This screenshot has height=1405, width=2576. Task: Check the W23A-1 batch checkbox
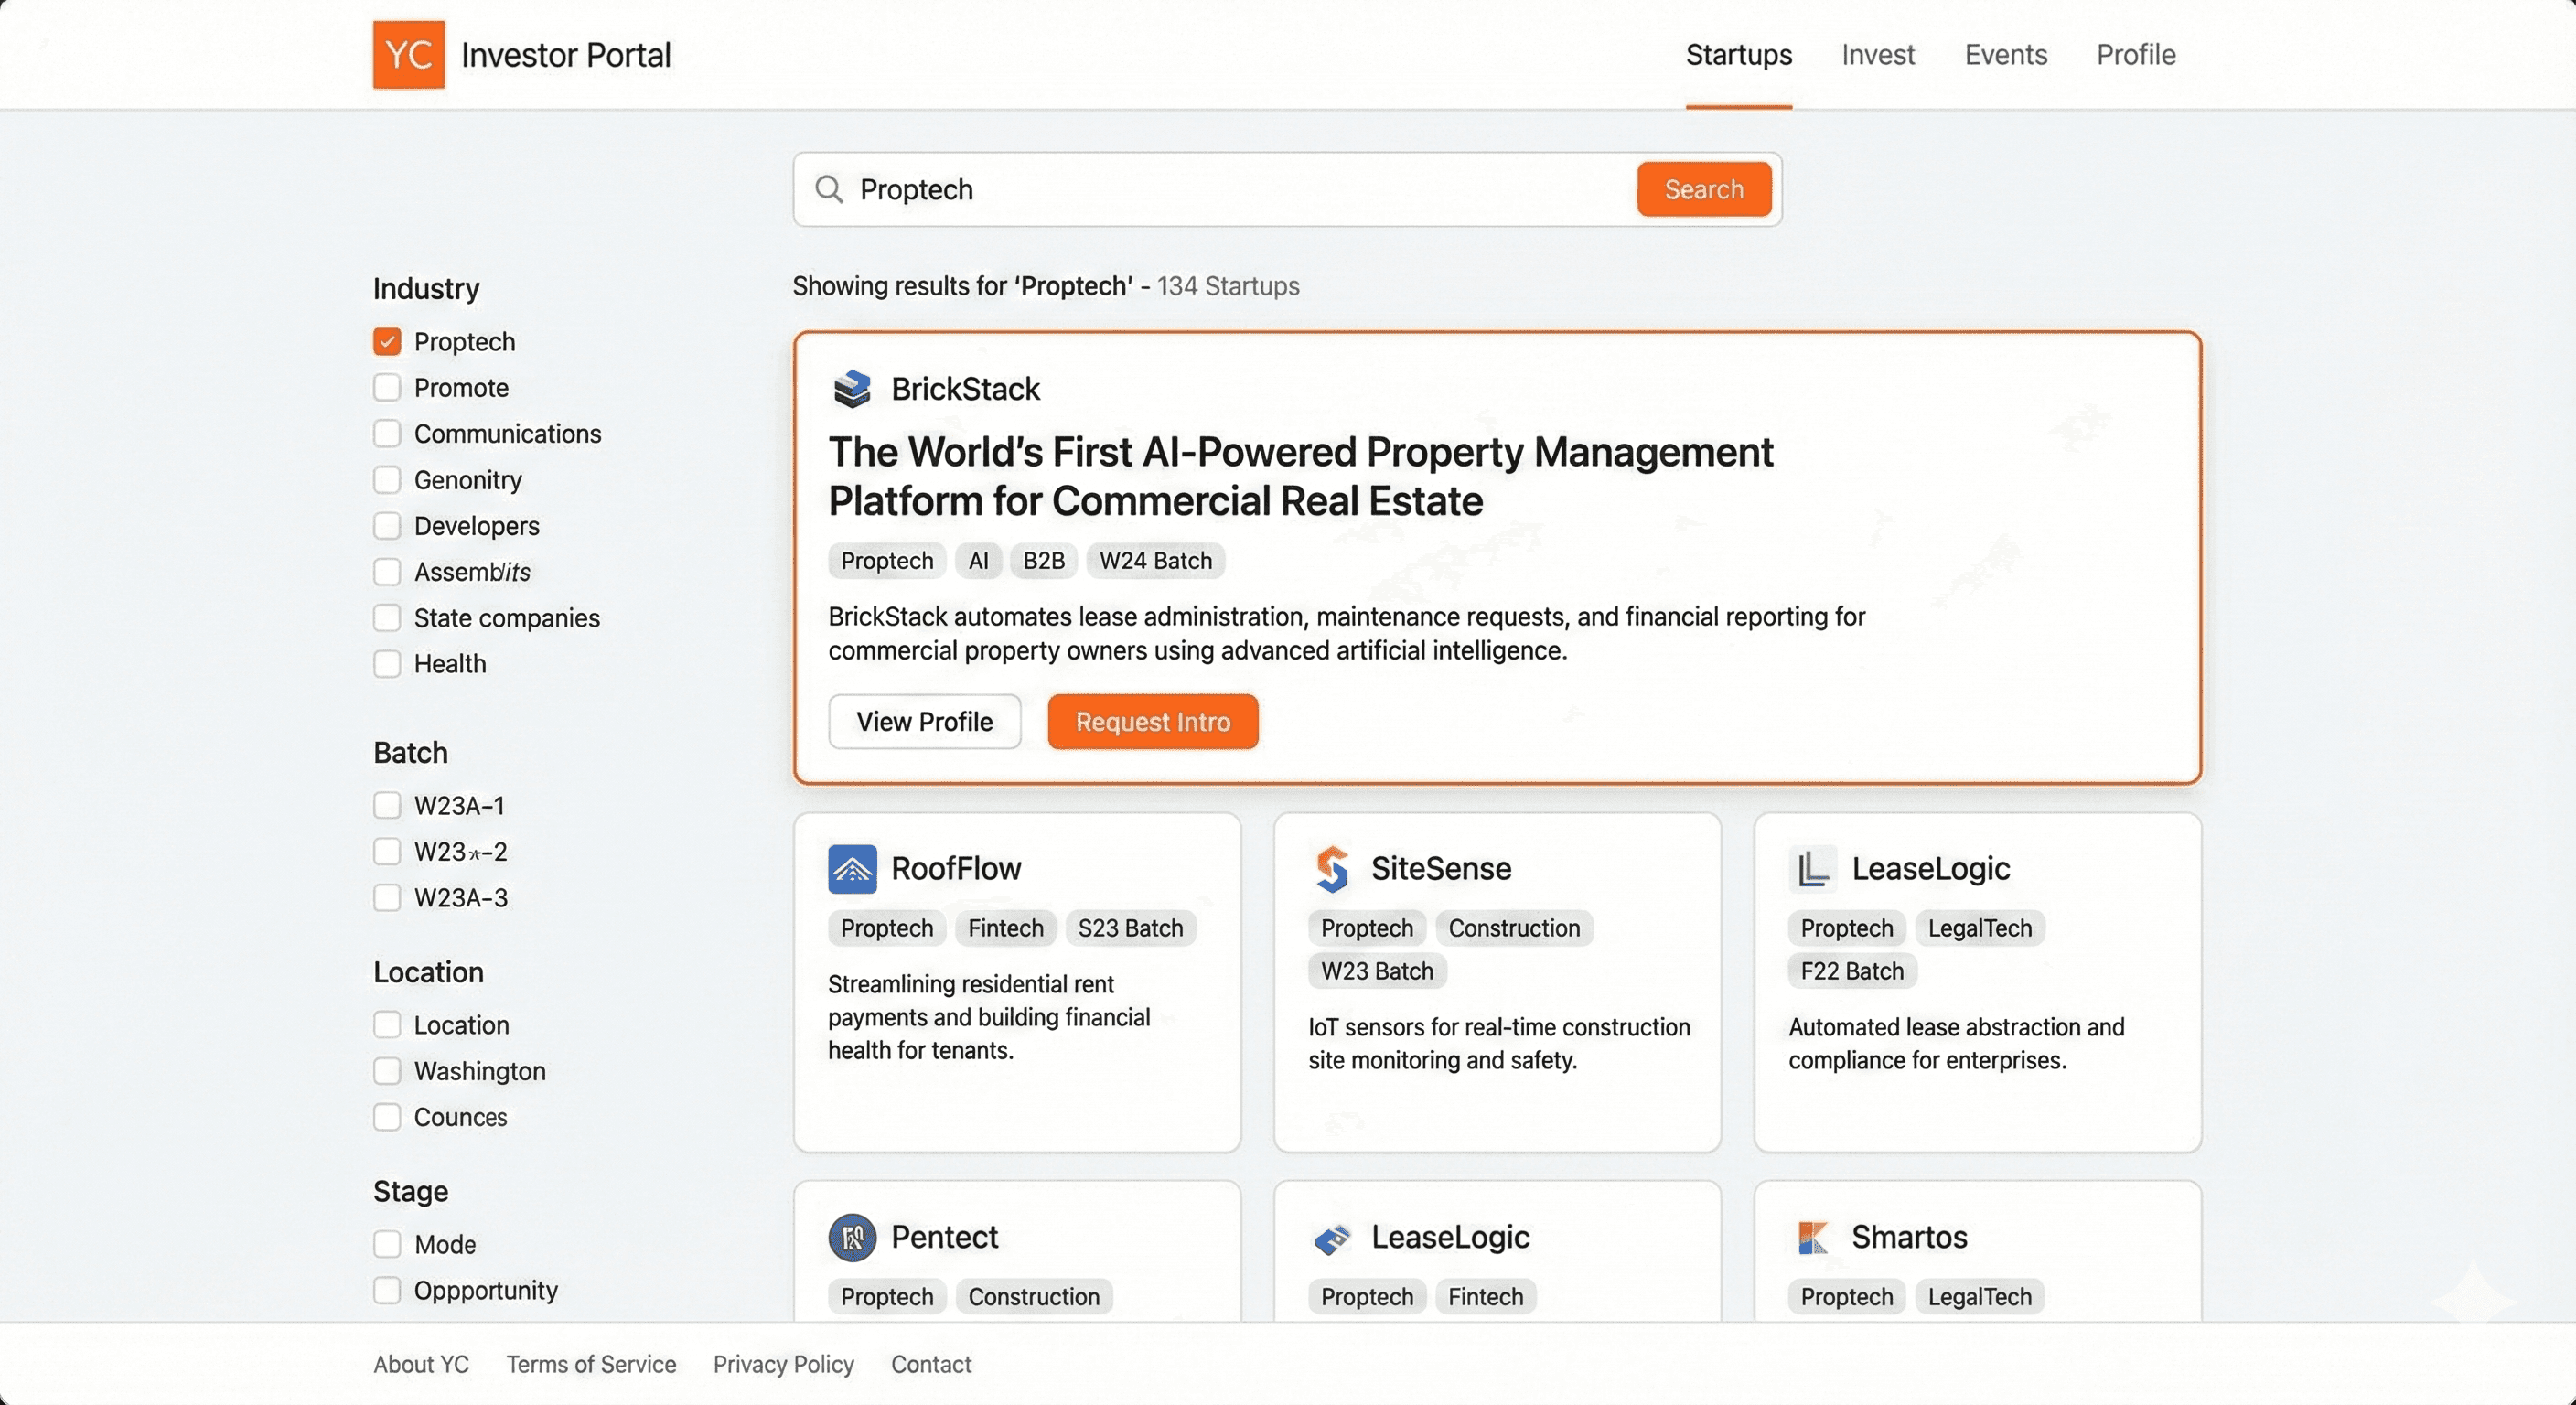387,806
